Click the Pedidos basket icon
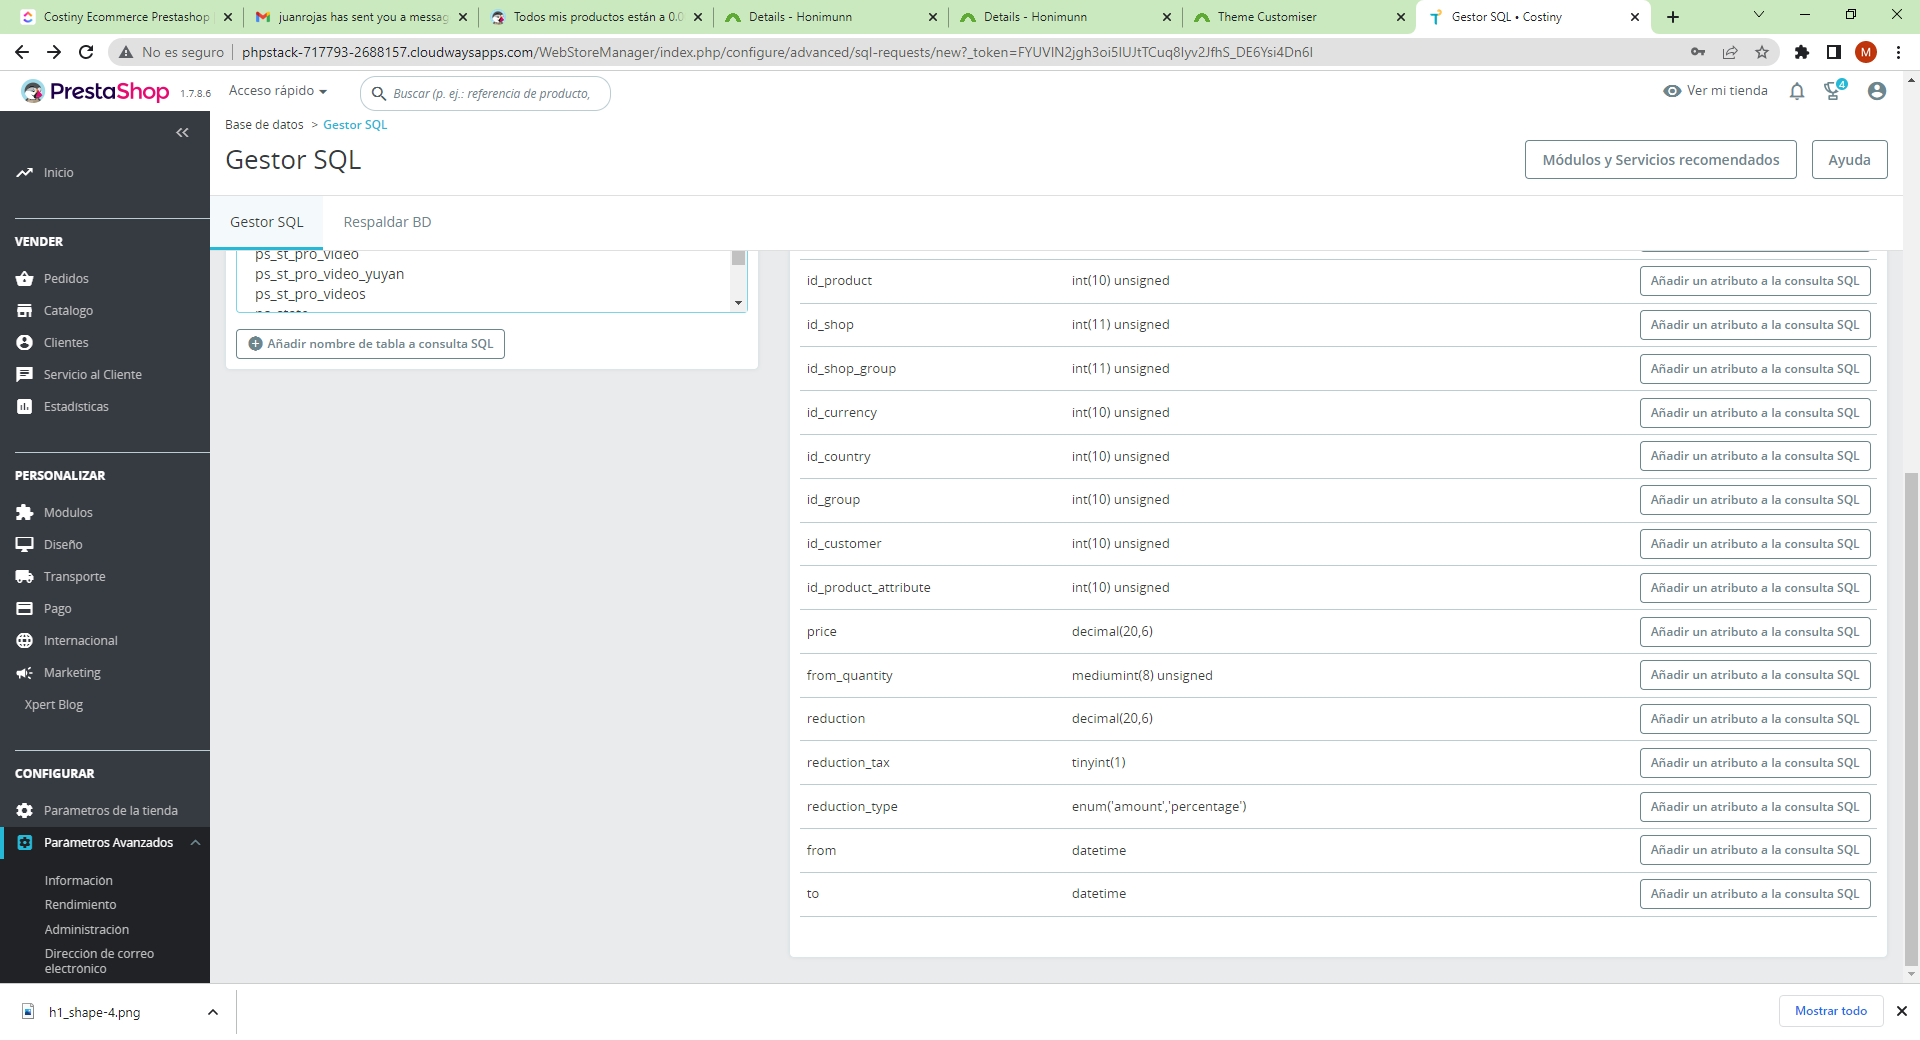1920x1040 pixels. tap(24, 279)
